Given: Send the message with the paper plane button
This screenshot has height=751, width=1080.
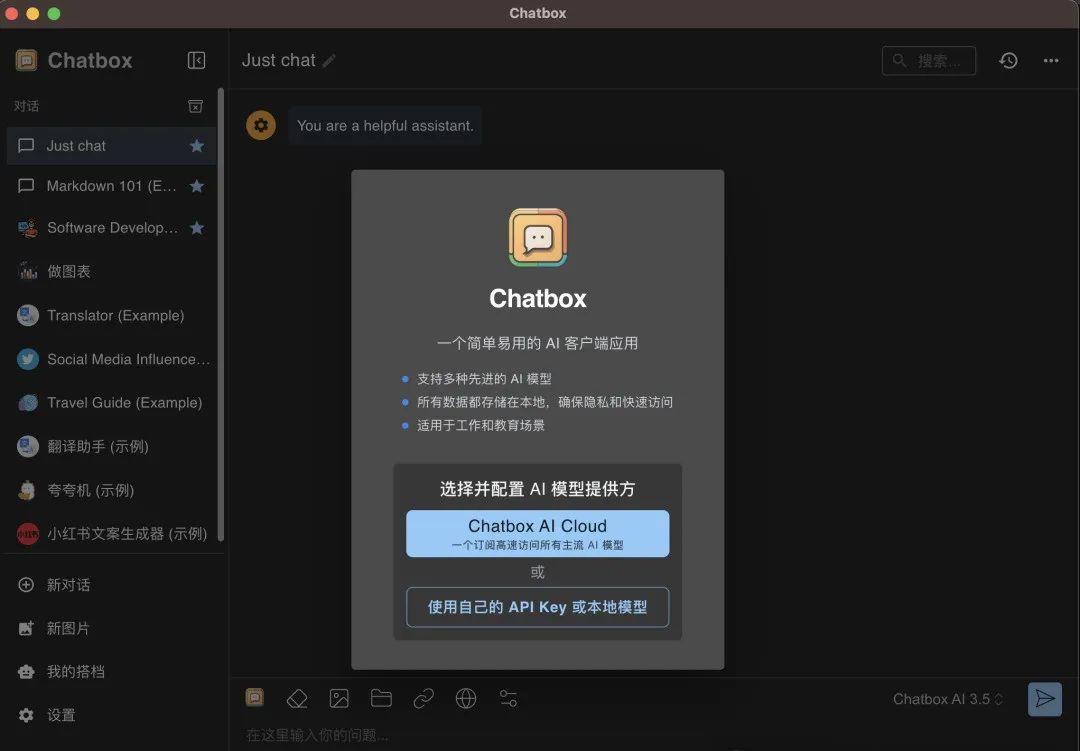Looking at the screenshot, I should point(1045,699).
